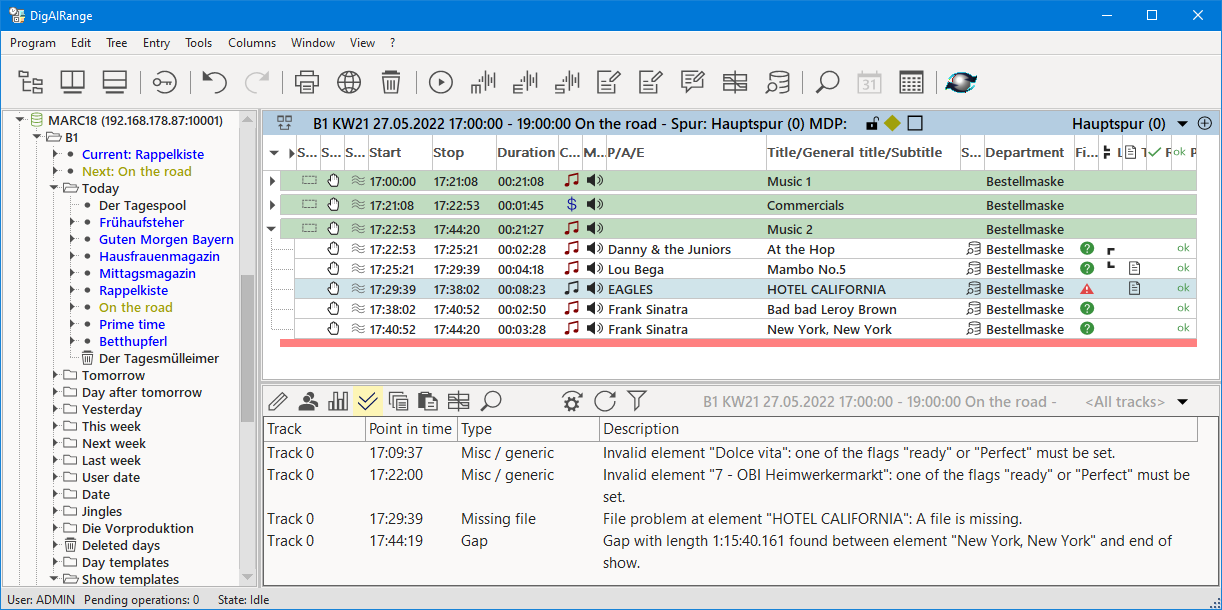The image size is (1222, 610).
Task: Open the Hauptspur track dropdown
Action: tap(1183, 124)
